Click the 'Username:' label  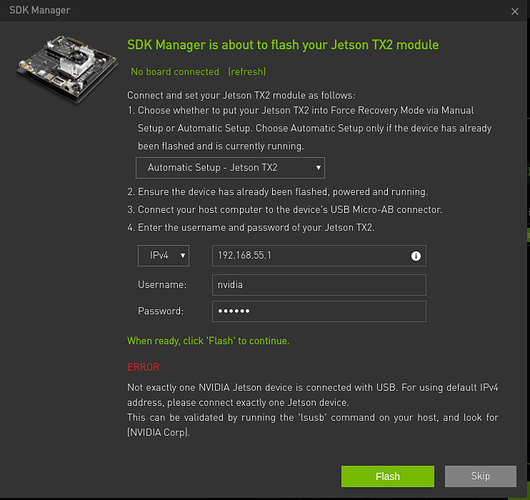tap(162, 285)
